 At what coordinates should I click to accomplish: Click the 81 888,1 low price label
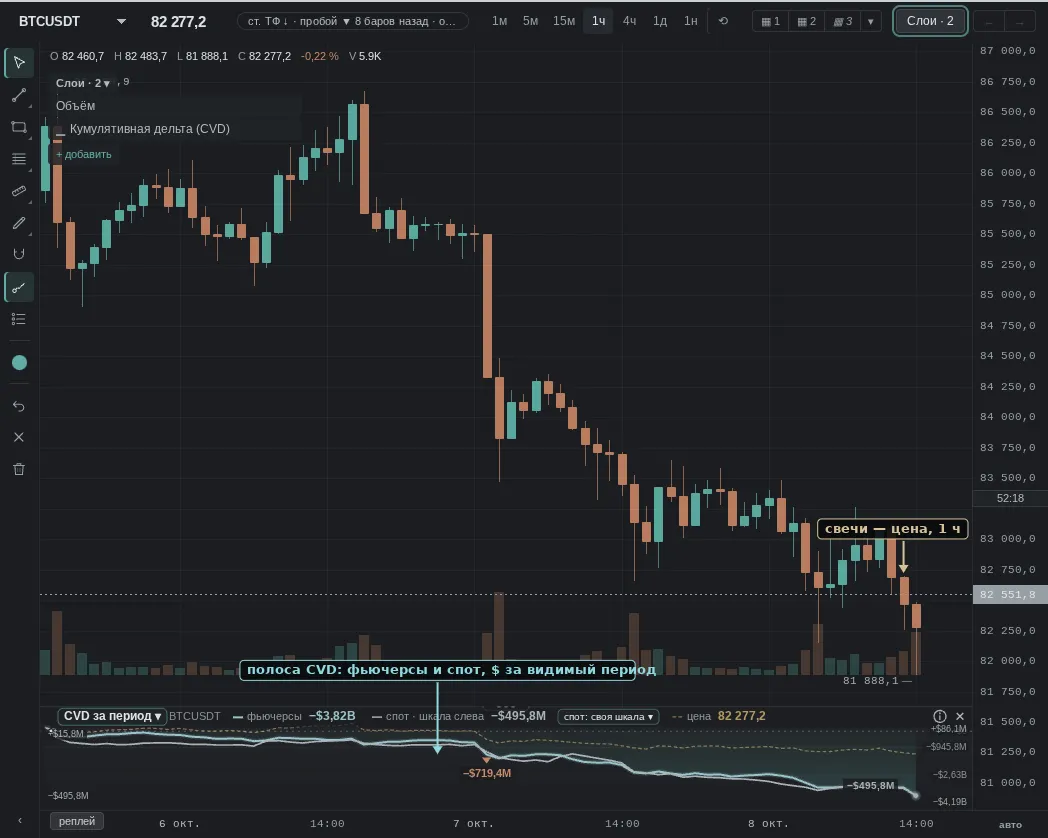click(870, 680)
